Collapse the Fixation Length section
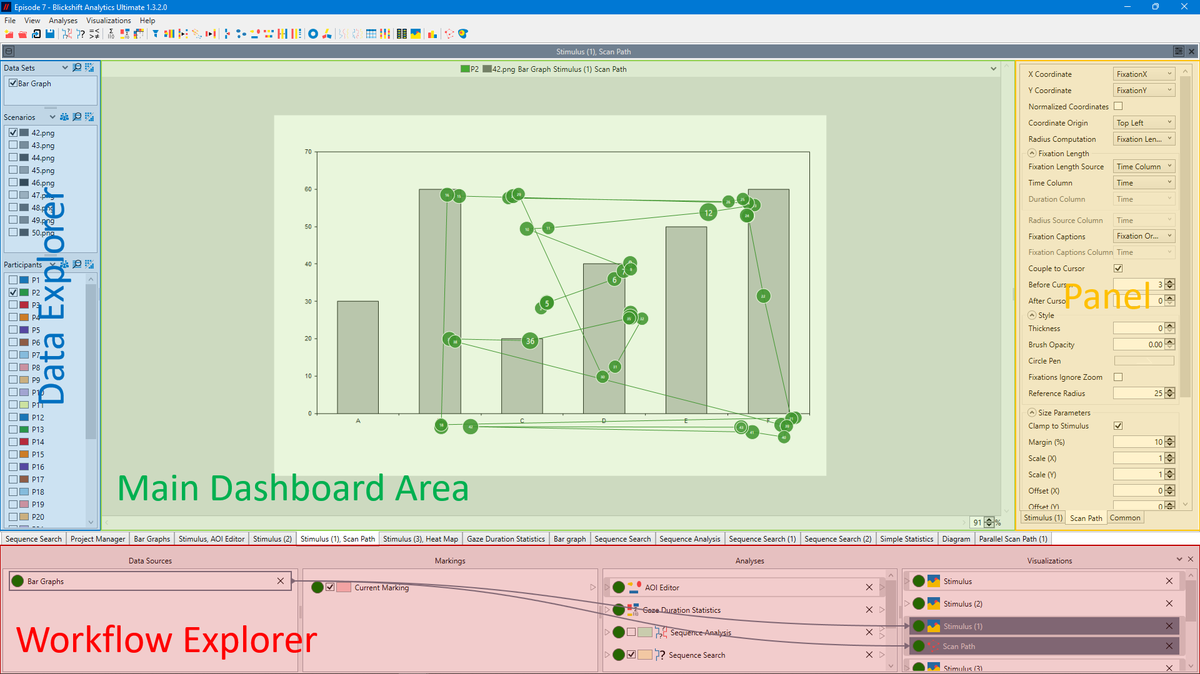This screenshot has height=674, width=1200. coord(1032,153)
